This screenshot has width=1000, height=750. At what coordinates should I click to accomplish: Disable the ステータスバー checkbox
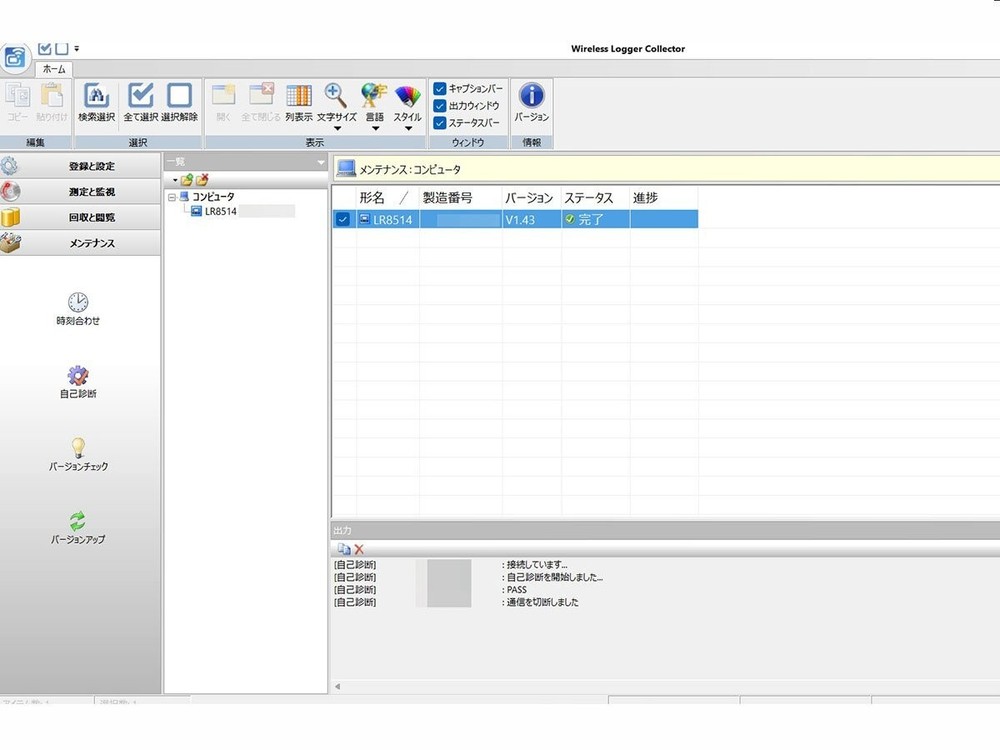440,123
